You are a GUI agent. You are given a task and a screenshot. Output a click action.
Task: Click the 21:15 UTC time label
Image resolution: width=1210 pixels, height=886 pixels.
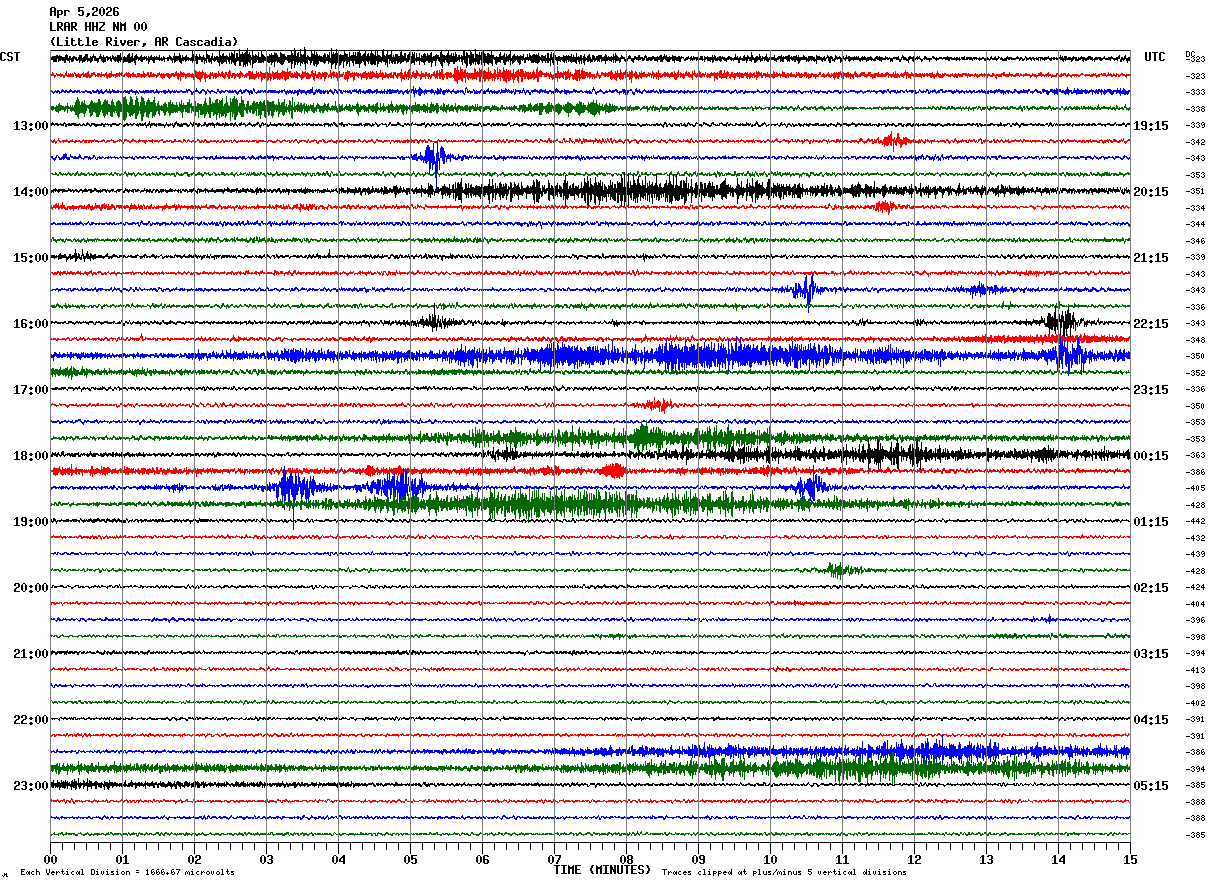pyautogui.click(x=1151, y=257)
